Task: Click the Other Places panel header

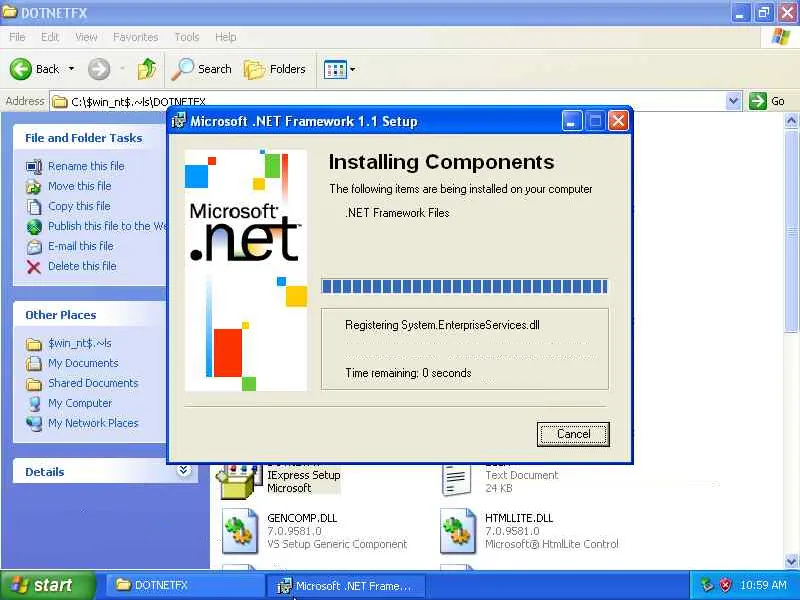Action: [x=61, y=315]
